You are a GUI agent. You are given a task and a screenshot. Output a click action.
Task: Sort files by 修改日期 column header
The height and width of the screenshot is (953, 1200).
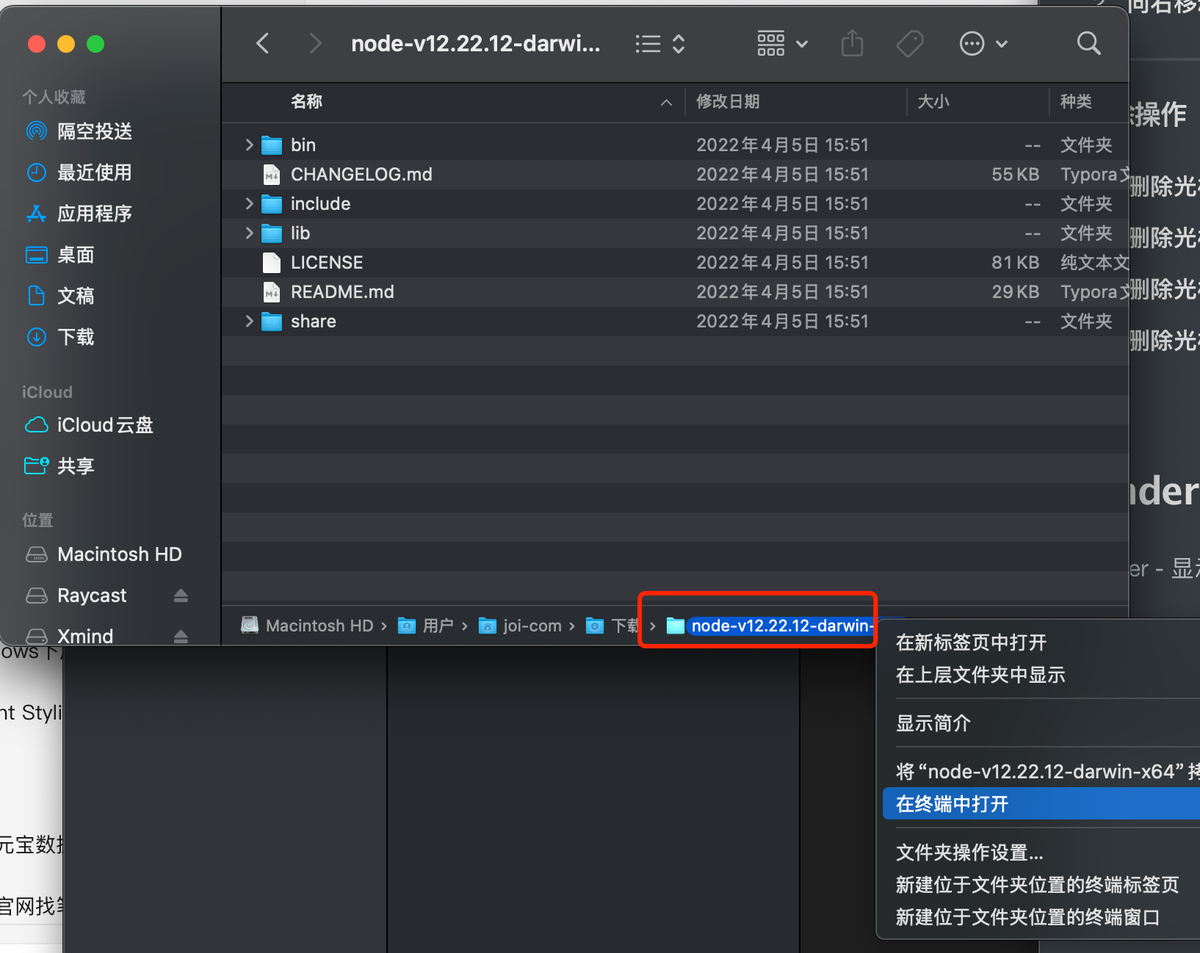[728, 102]
